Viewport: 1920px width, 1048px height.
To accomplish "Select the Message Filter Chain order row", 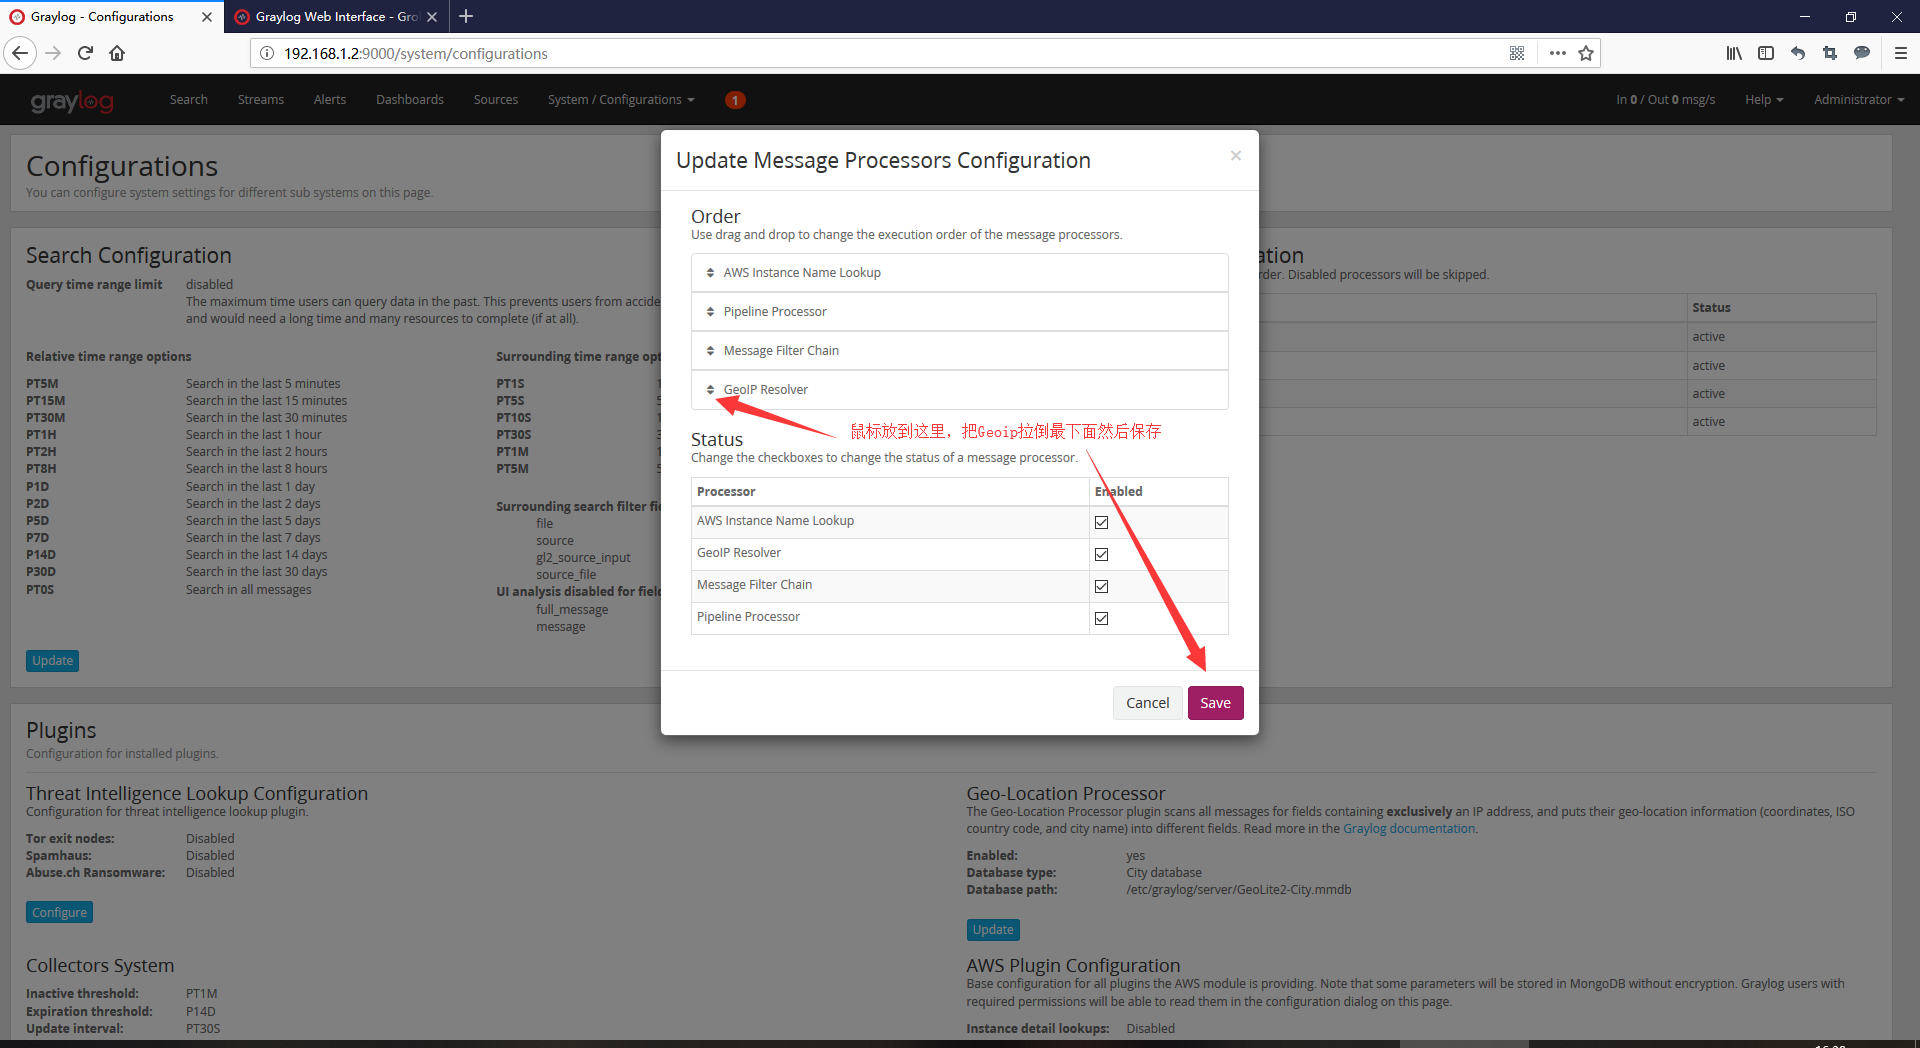I will click(959, 351).
